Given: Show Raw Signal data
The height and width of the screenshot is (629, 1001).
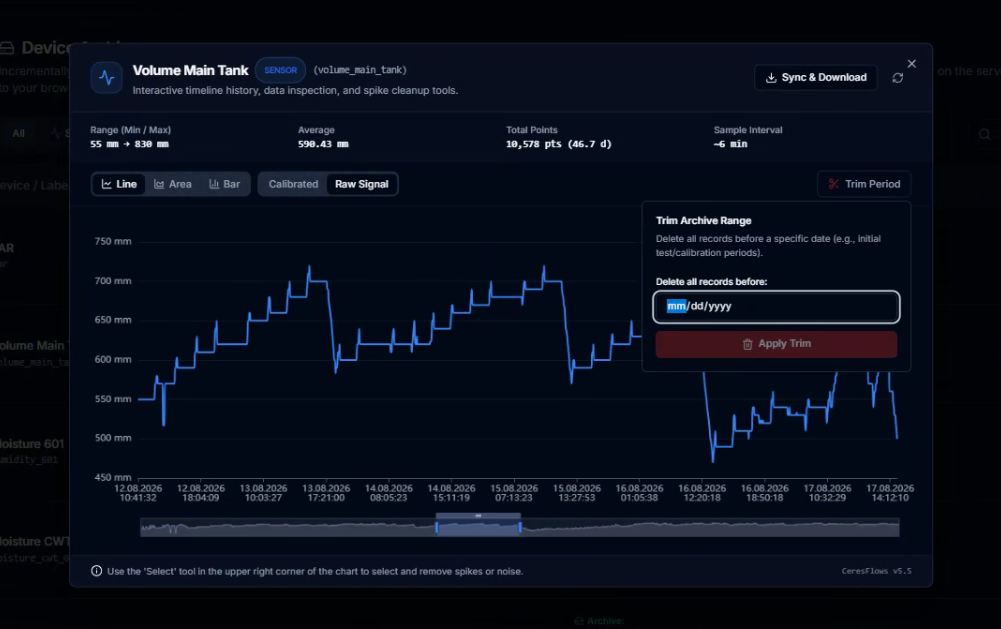Looking at the screenshot, I should [x=361, y=184].
